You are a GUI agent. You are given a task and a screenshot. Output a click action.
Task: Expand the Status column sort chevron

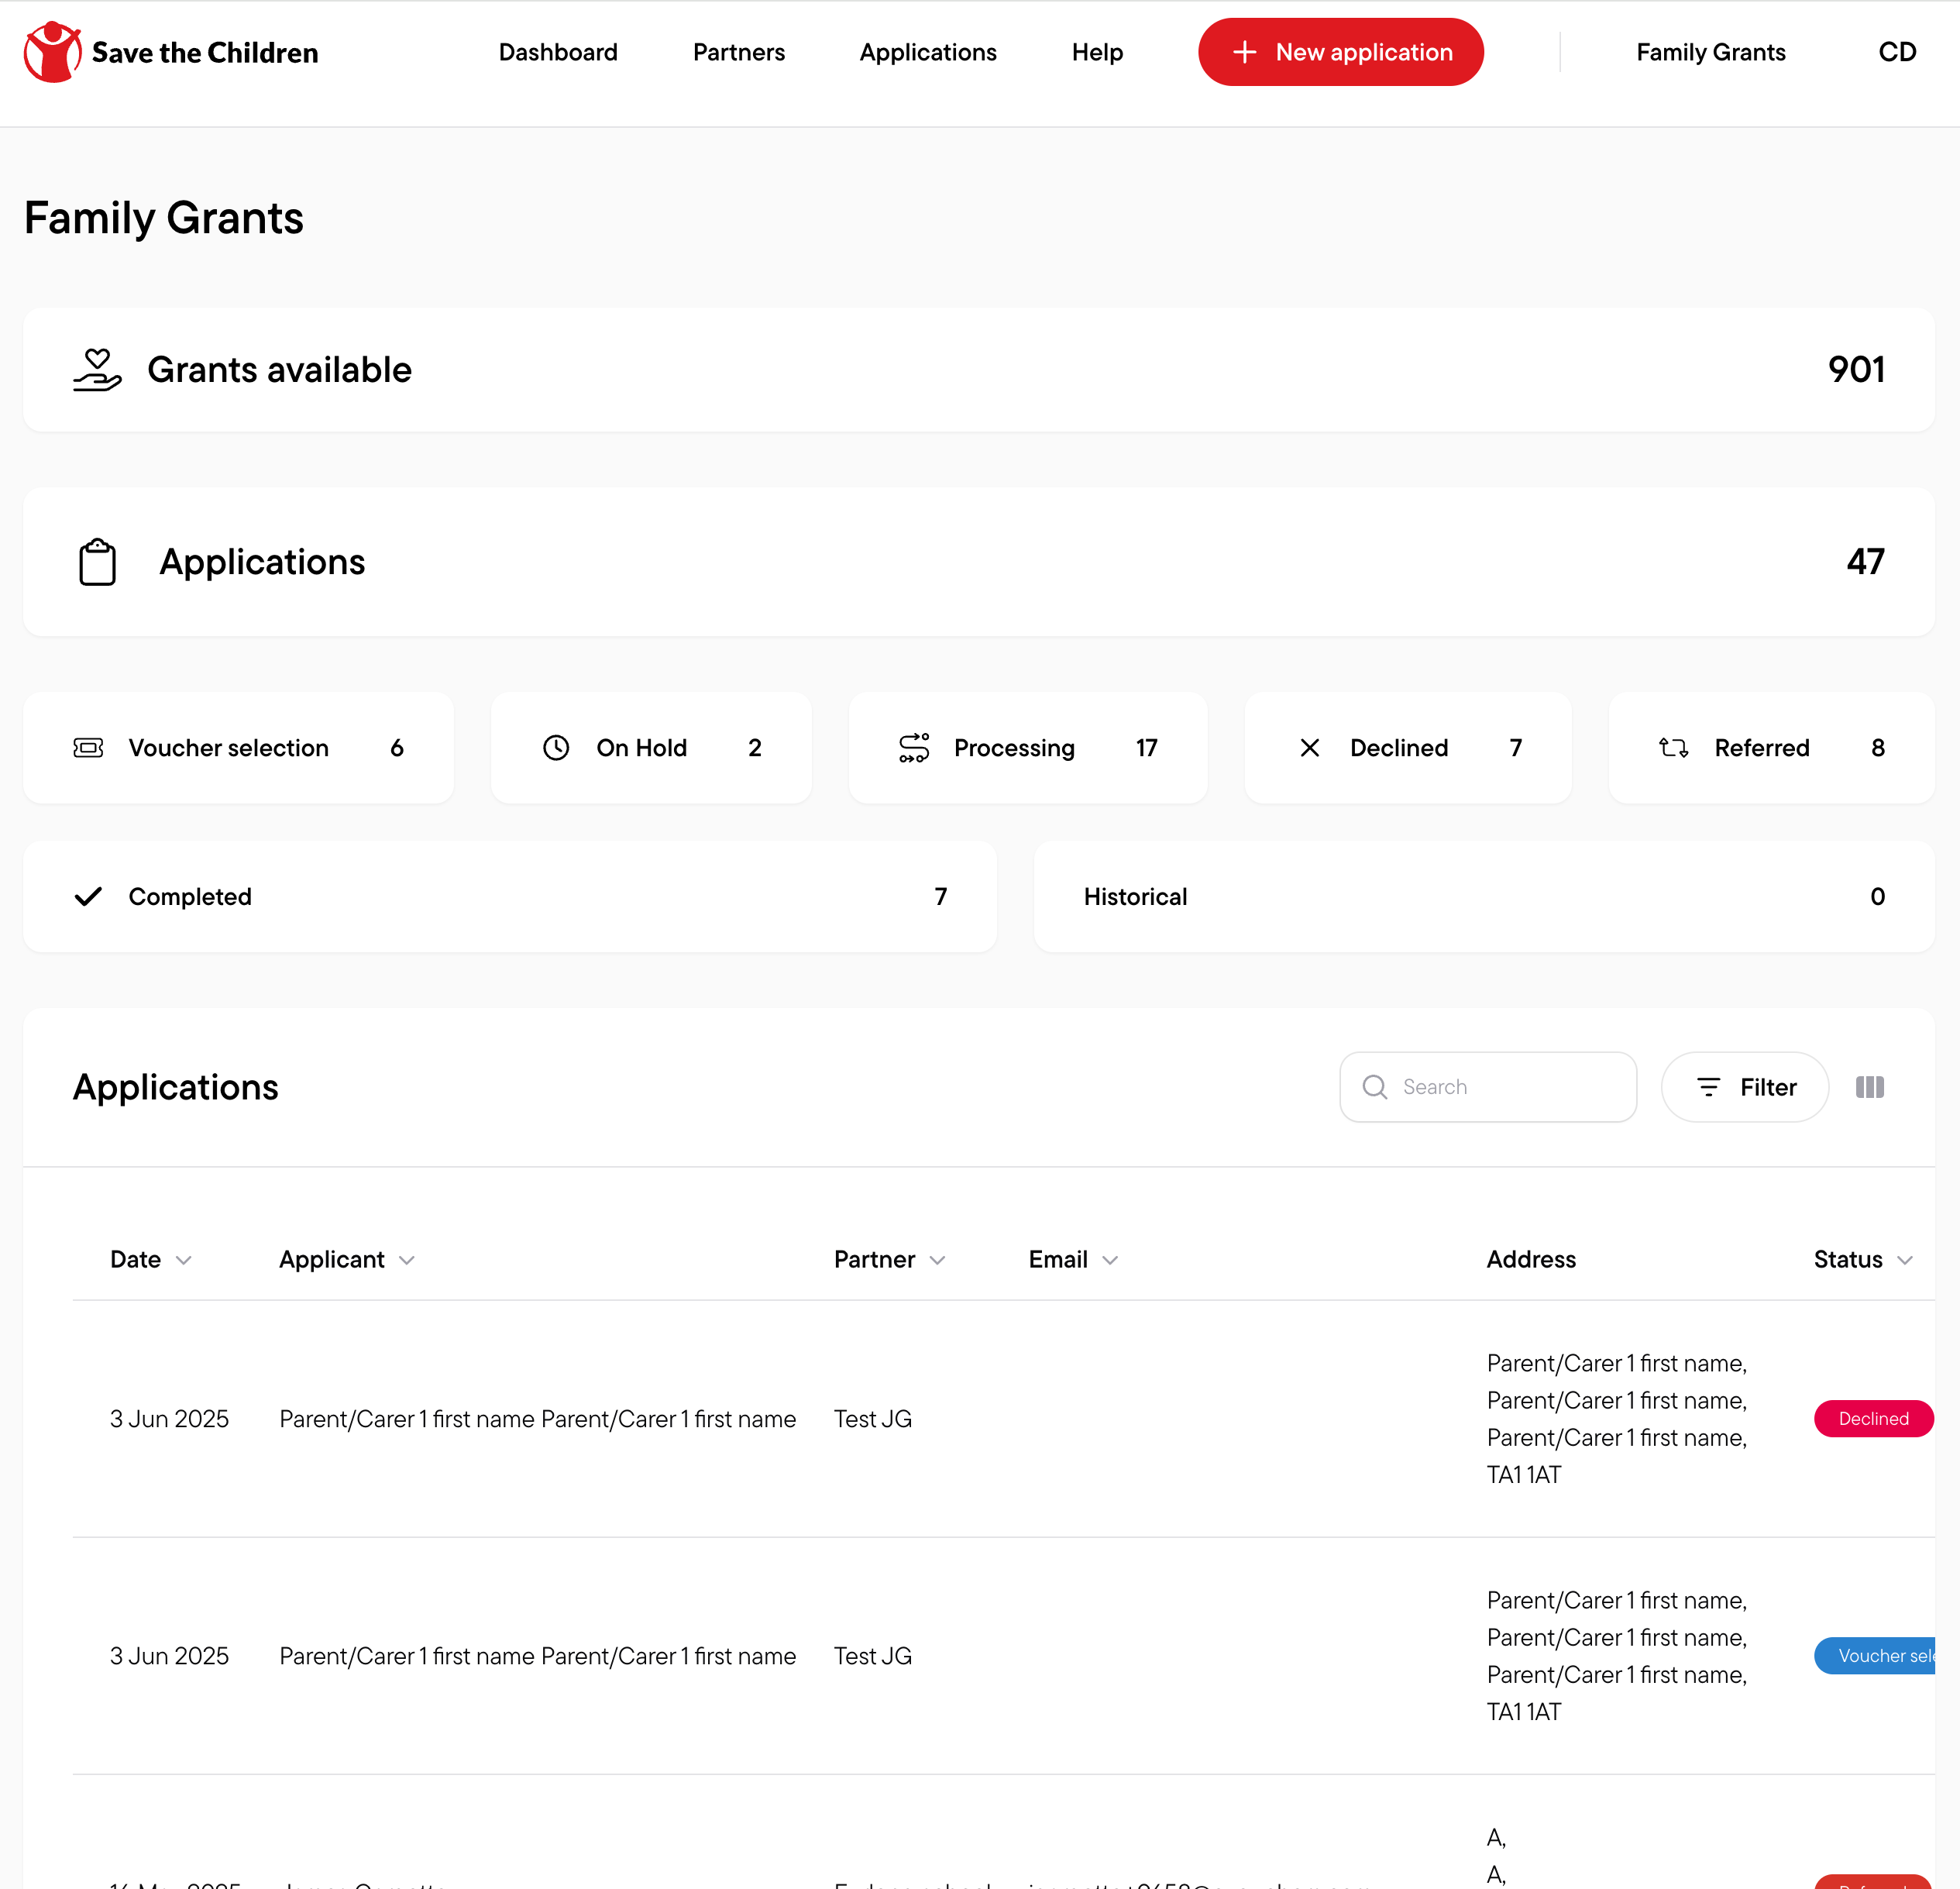coord(1905,1261)
